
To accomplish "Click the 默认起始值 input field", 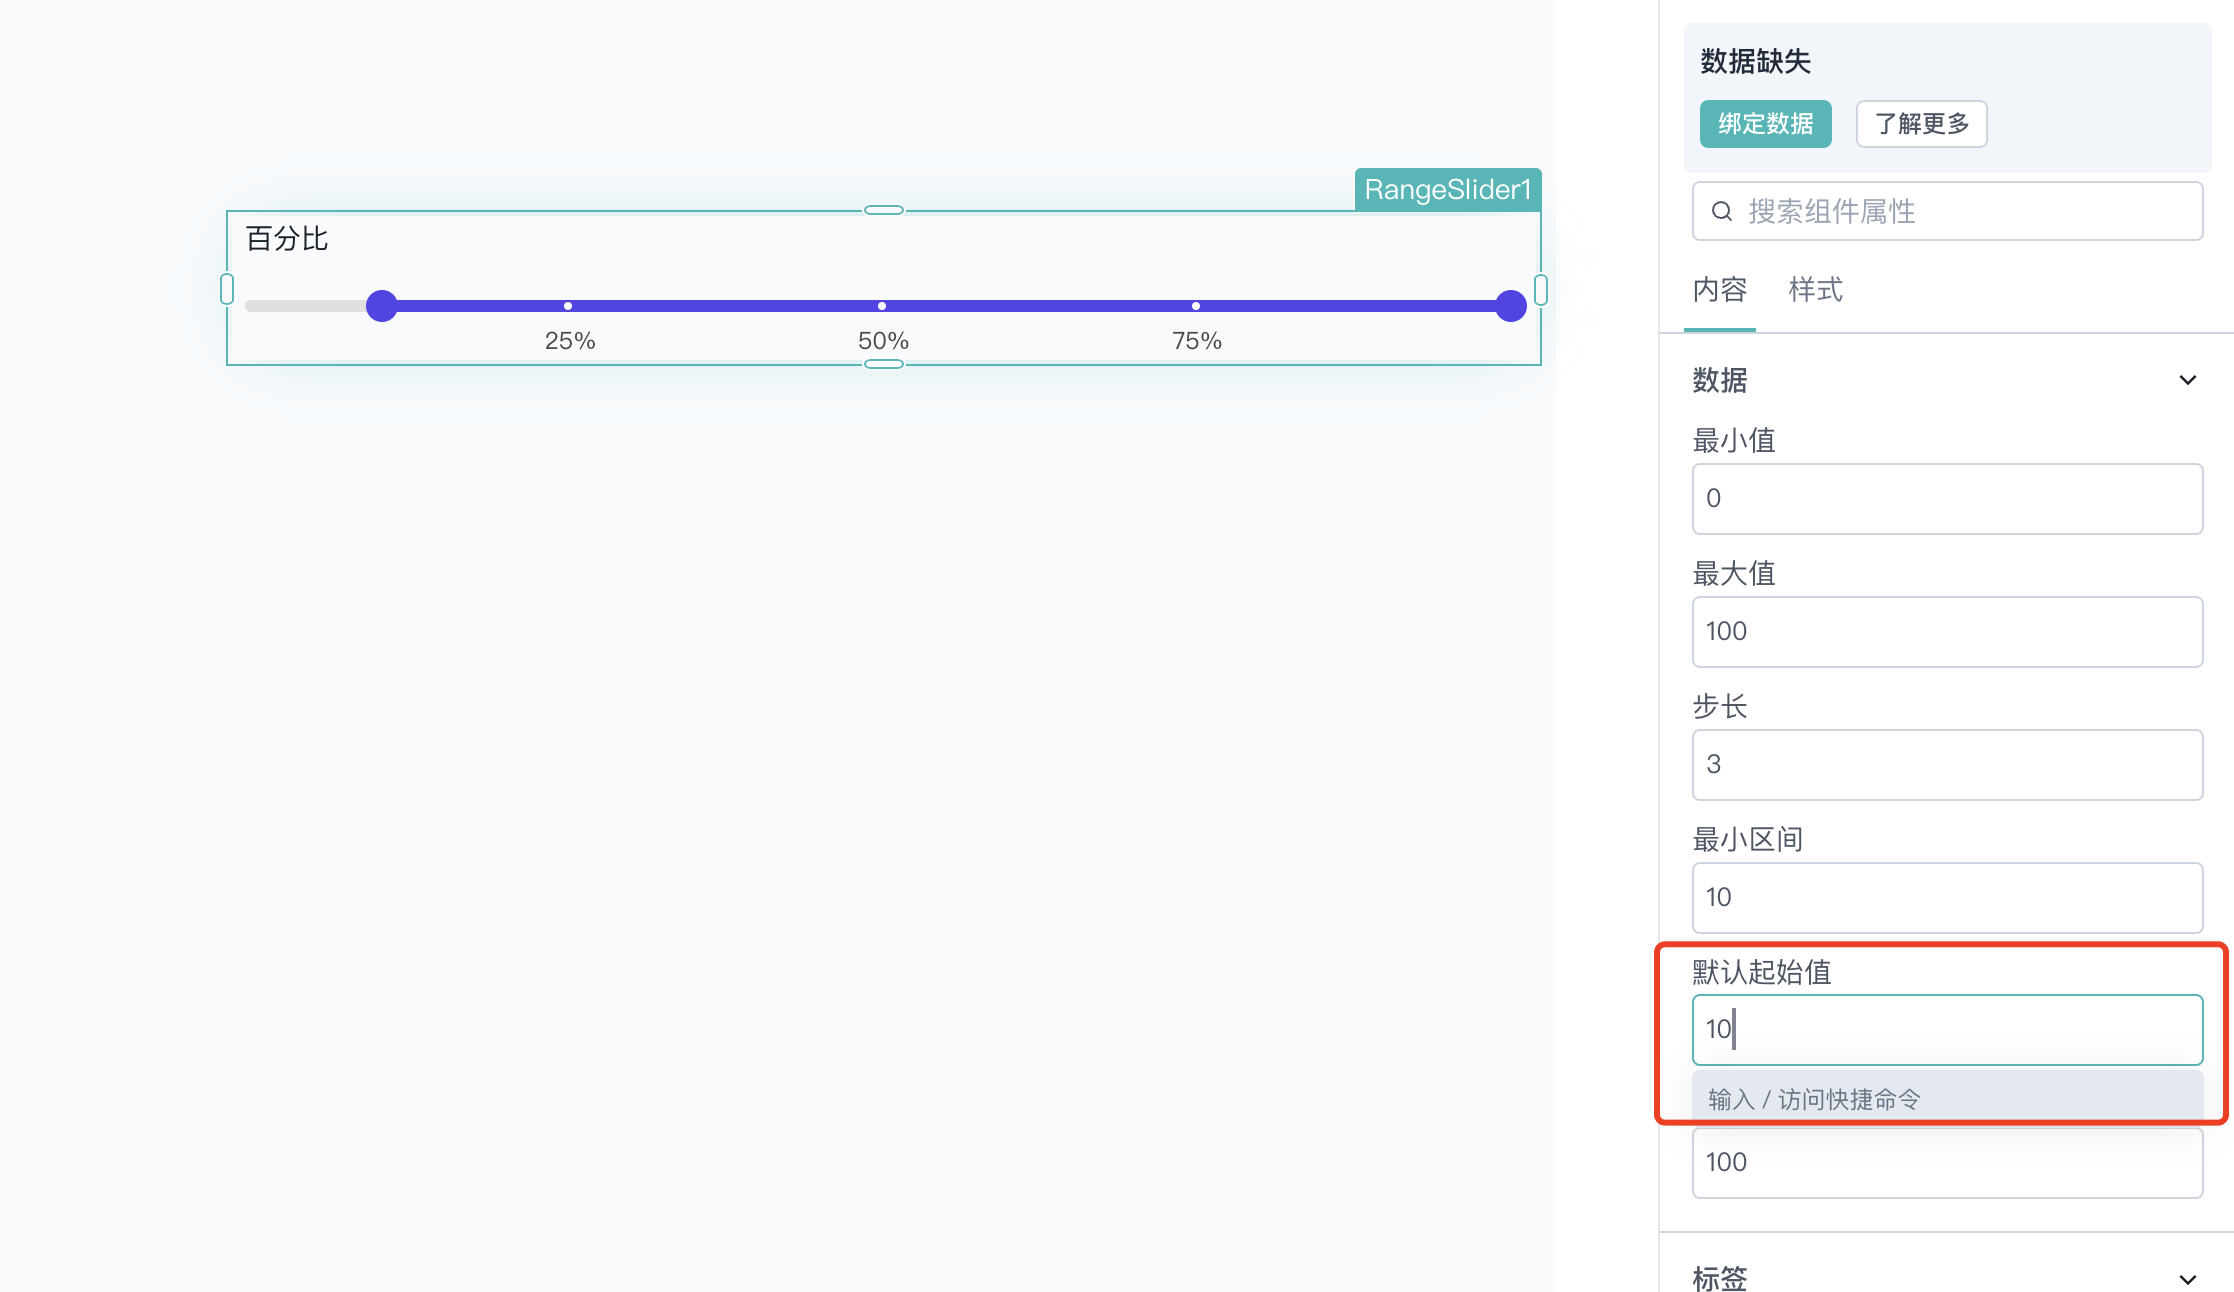I will click(1947, 1029).
